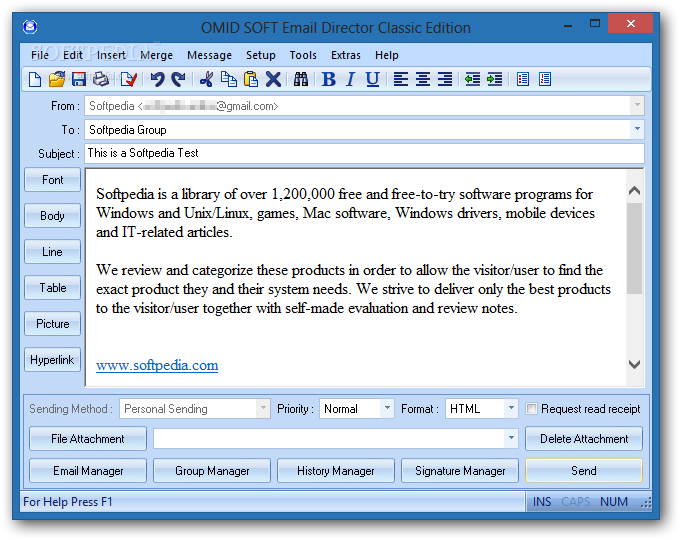Delete selection with the X icon

(273, 79)
